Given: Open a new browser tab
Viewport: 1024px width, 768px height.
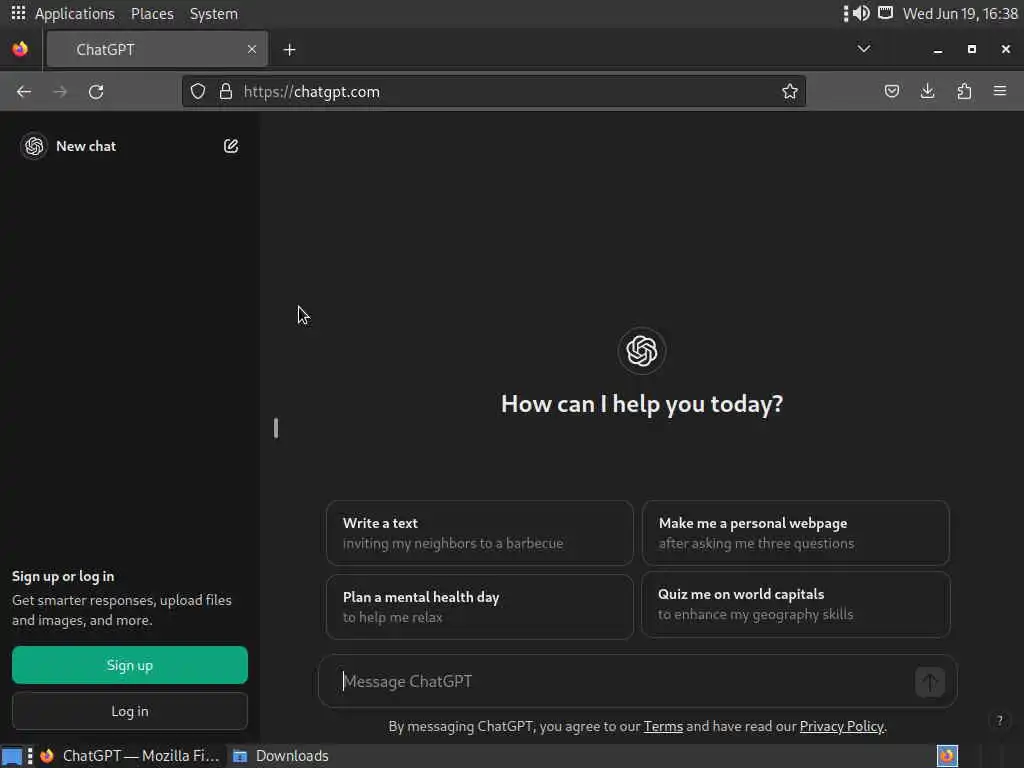Looking at the screenshot, I should pyautogui.click(x=289, y=50).
